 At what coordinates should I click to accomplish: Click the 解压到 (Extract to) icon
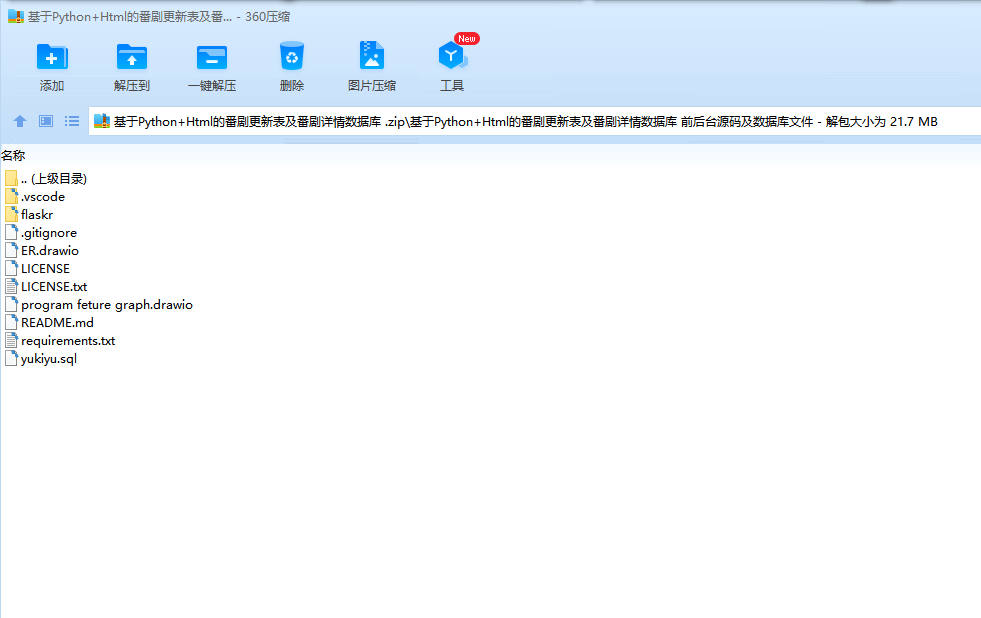(131, 57)
